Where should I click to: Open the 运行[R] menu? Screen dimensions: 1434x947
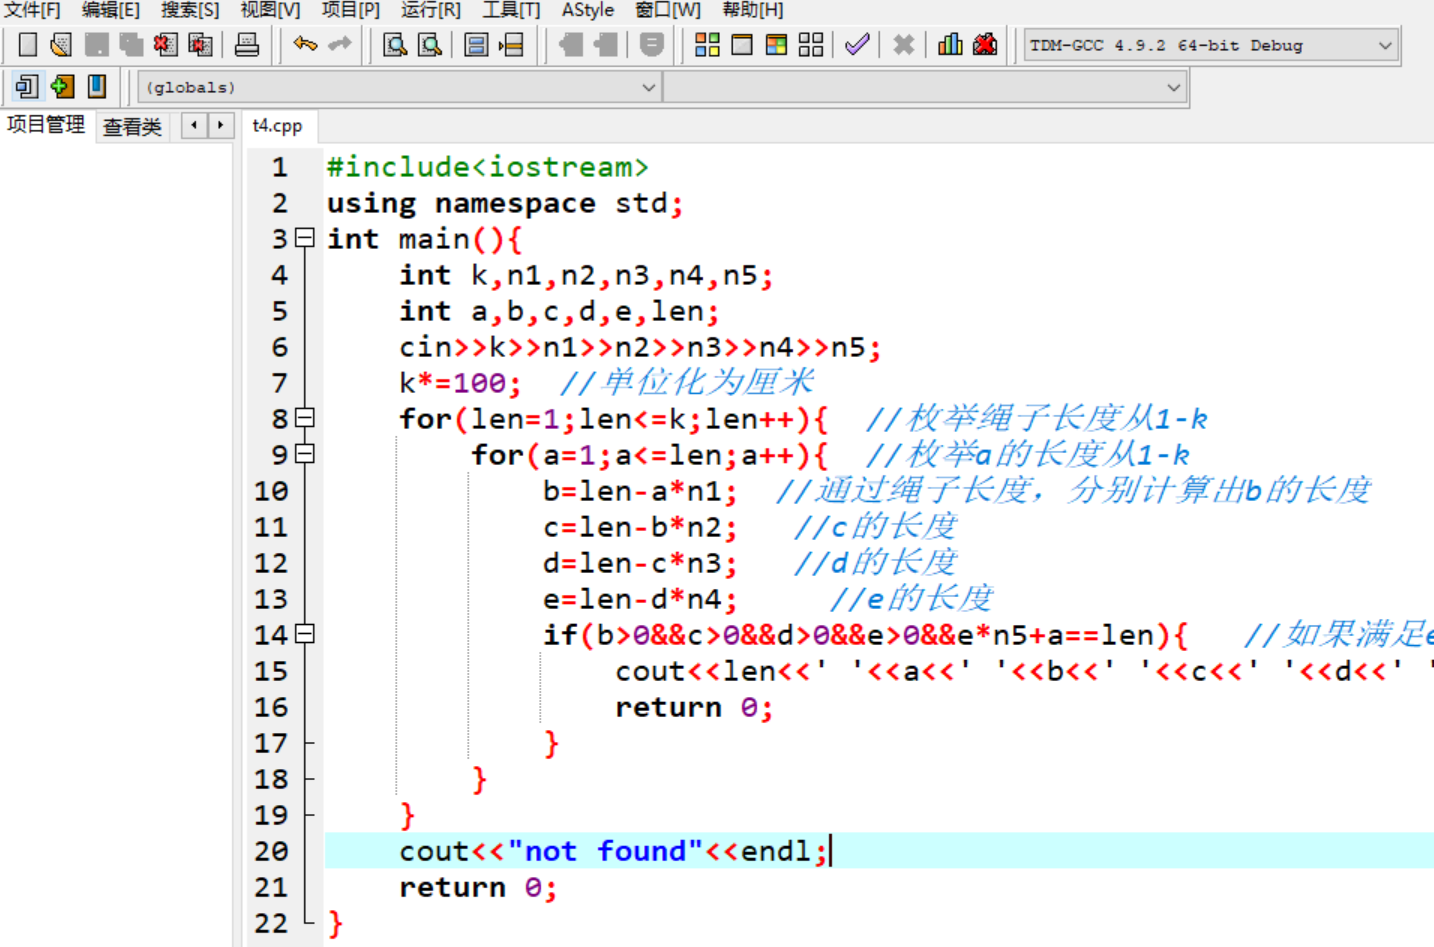430,10
